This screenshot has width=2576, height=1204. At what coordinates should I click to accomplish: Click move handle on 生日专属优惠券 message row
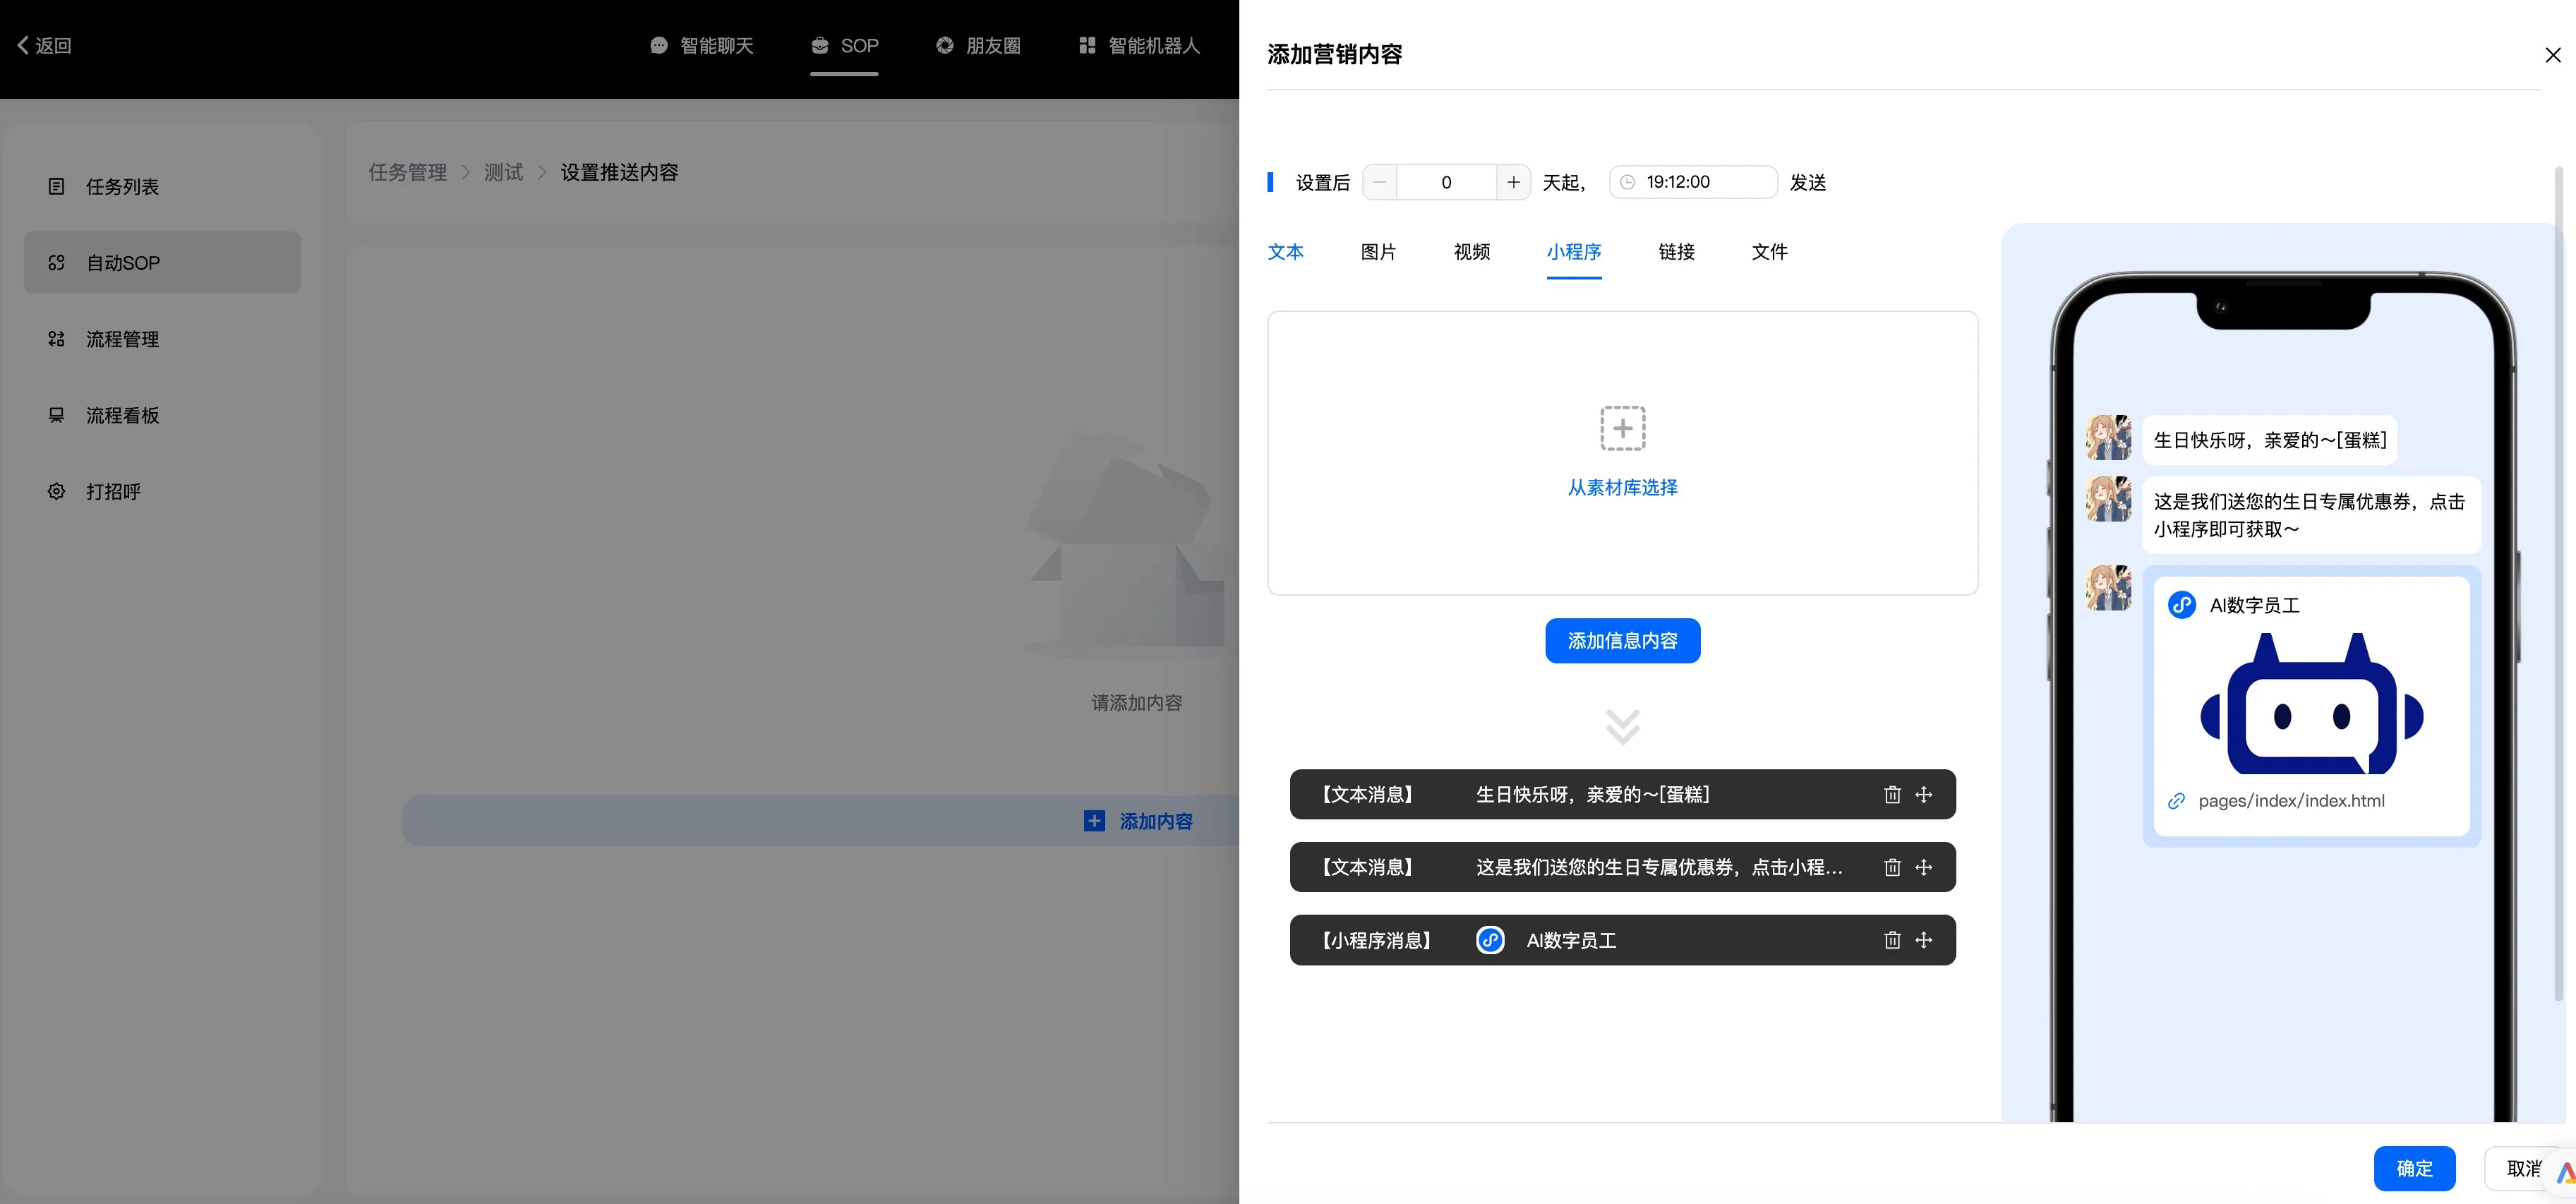(x=1924, y=867)
